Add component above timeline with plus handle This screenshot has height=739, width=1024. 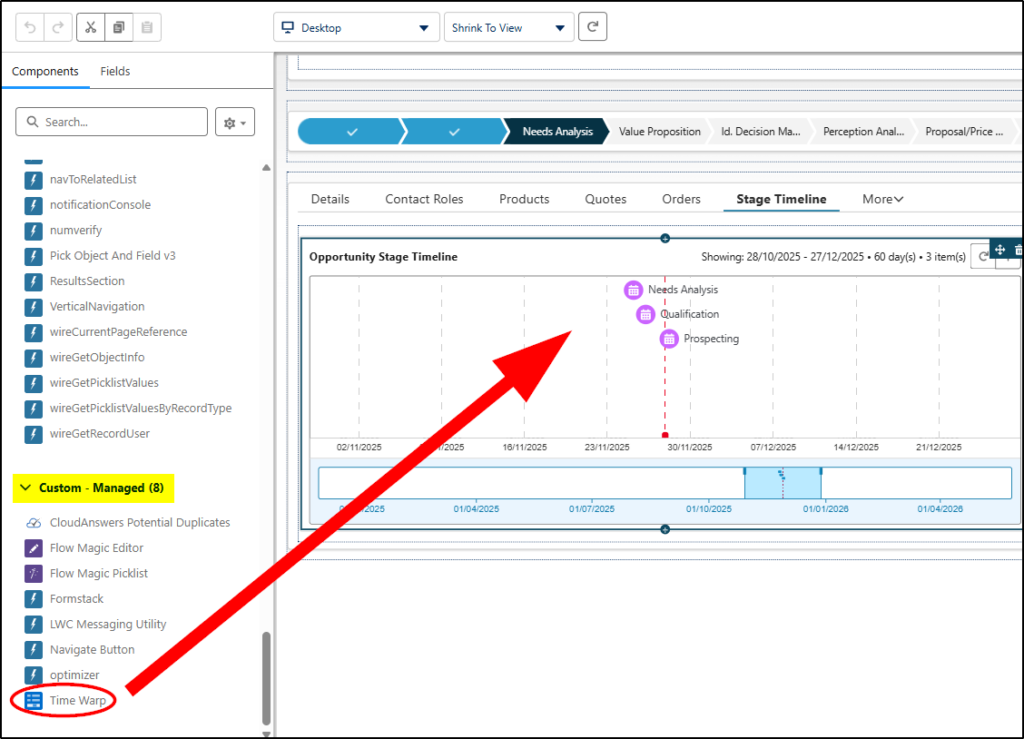tap(665, 237)
